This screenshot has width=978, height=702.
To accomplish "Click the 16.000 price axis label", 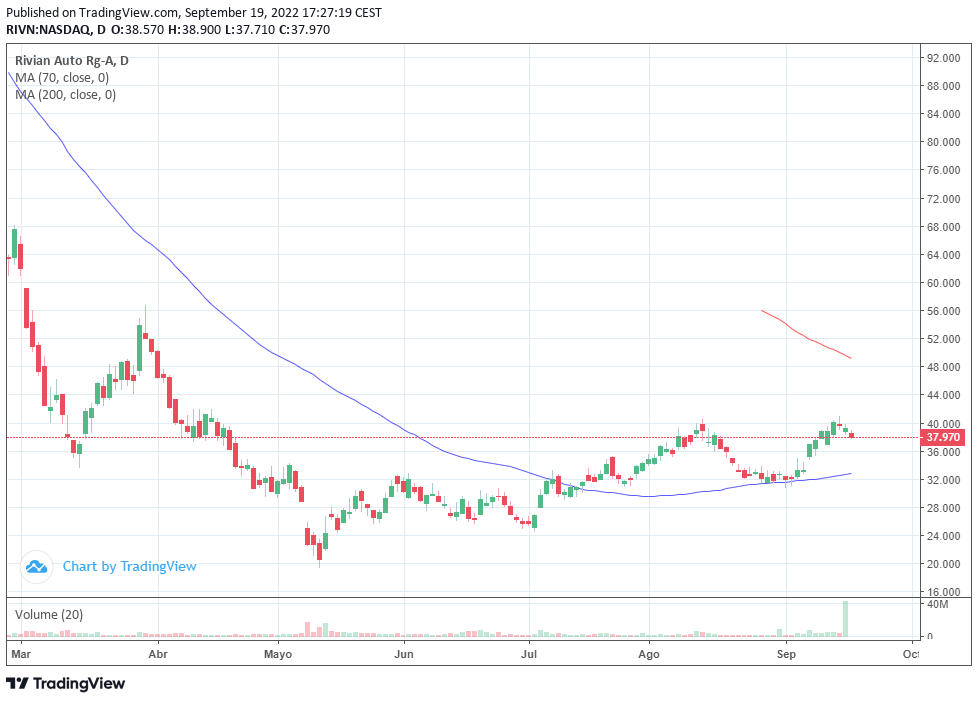I will [943, 592].
